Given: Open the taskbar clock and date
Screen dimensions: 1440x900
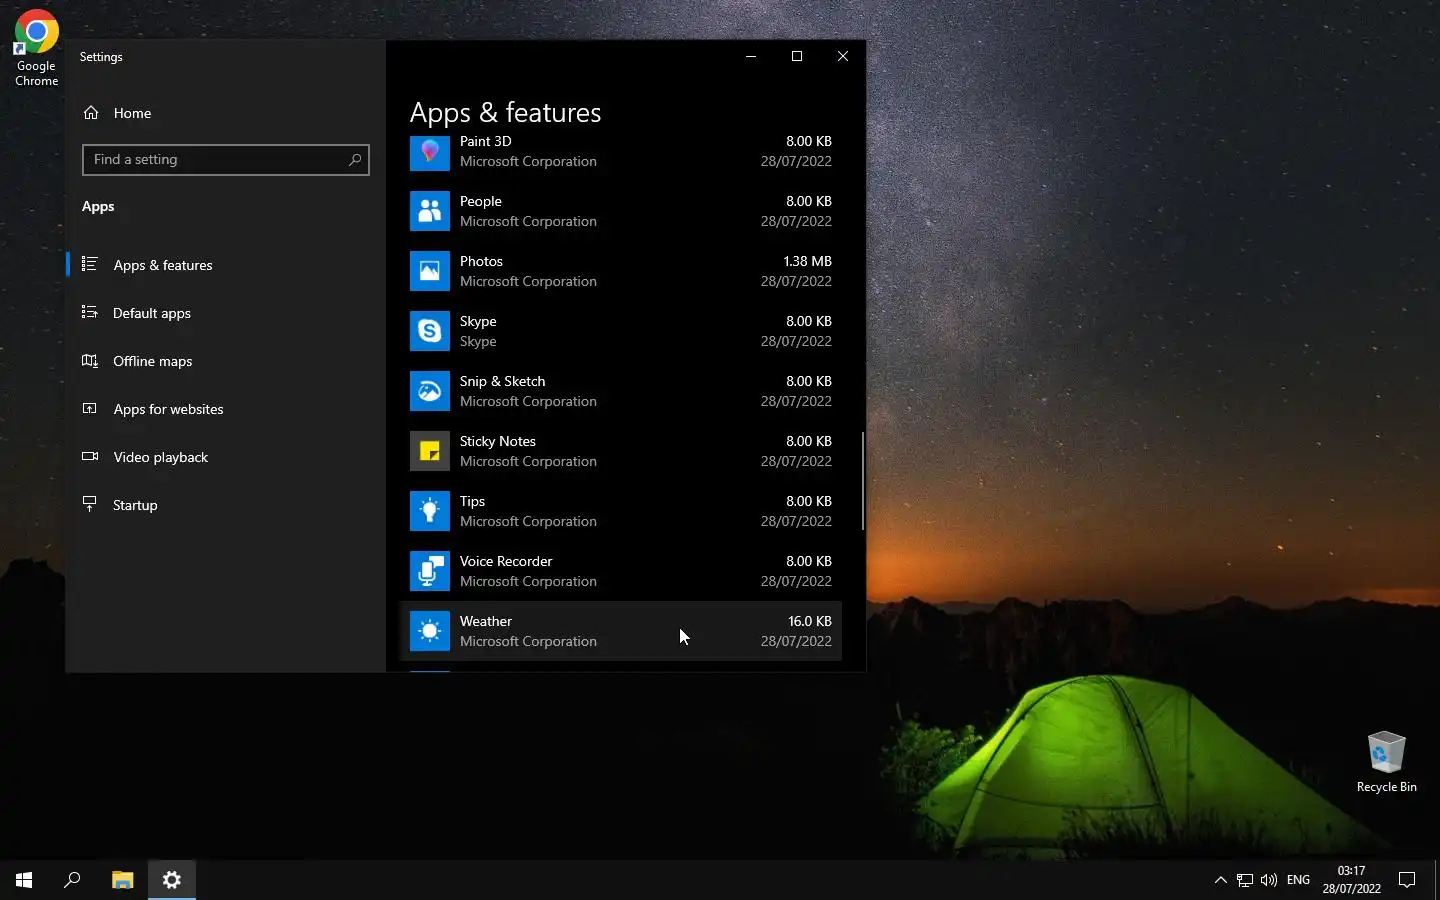Looking at the screenshot, I should [x=1351, y=880].
